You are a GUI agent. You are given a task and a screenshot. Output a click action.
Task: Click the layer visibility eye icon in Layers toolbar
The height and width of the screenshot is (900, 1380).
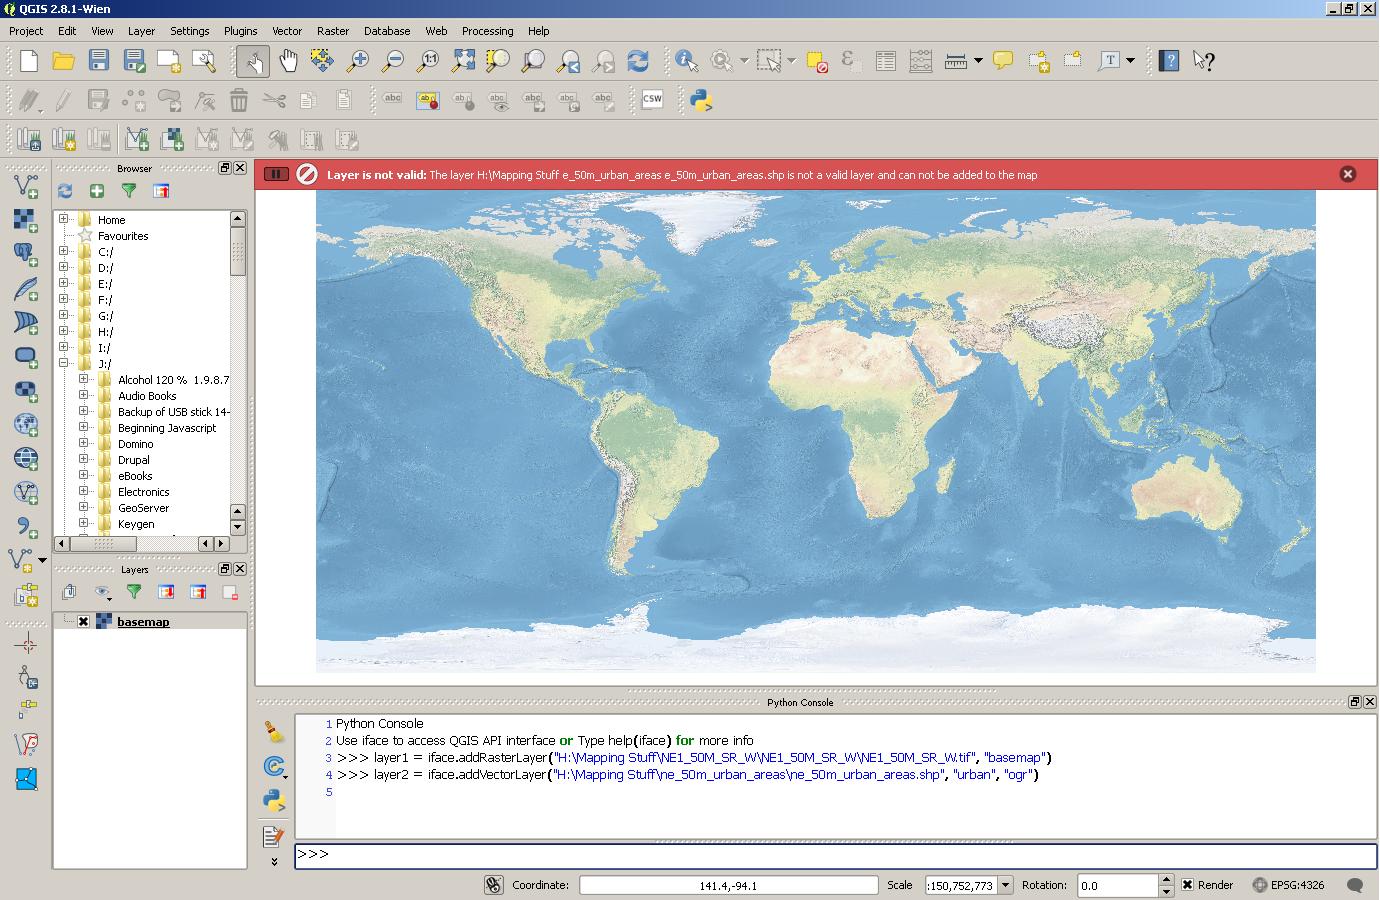102,592
